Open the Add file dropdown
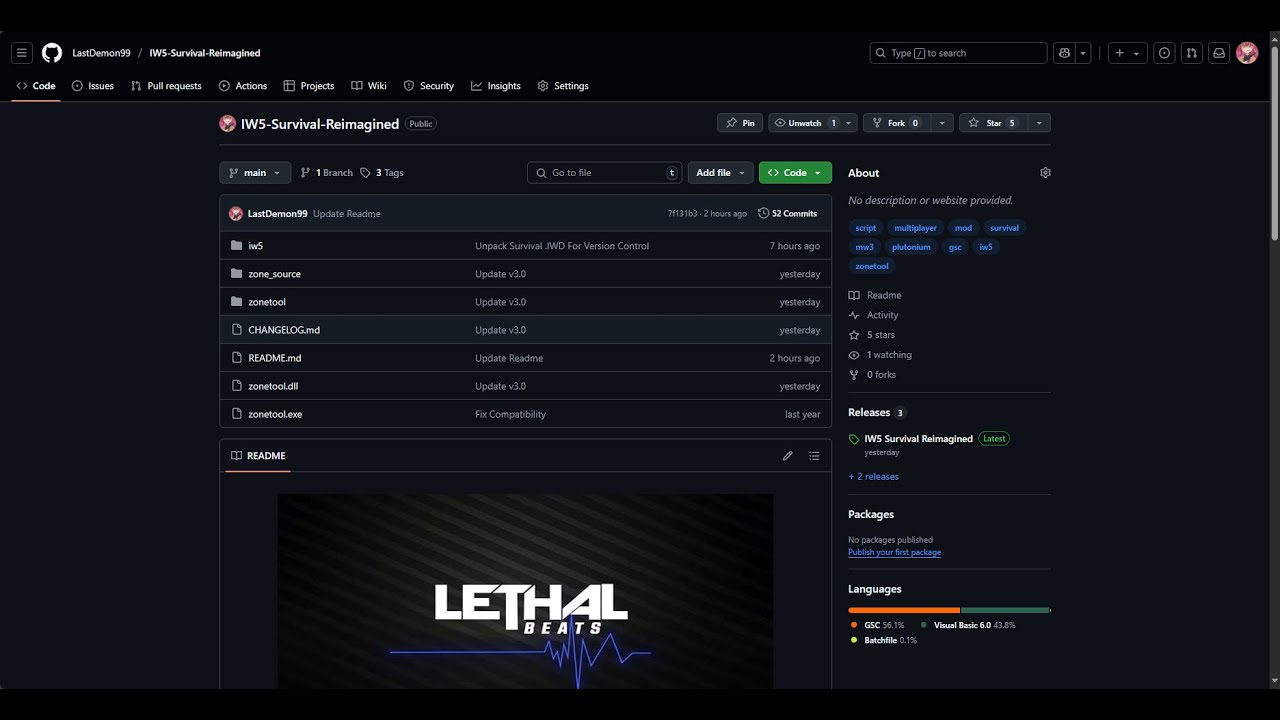 720,173
